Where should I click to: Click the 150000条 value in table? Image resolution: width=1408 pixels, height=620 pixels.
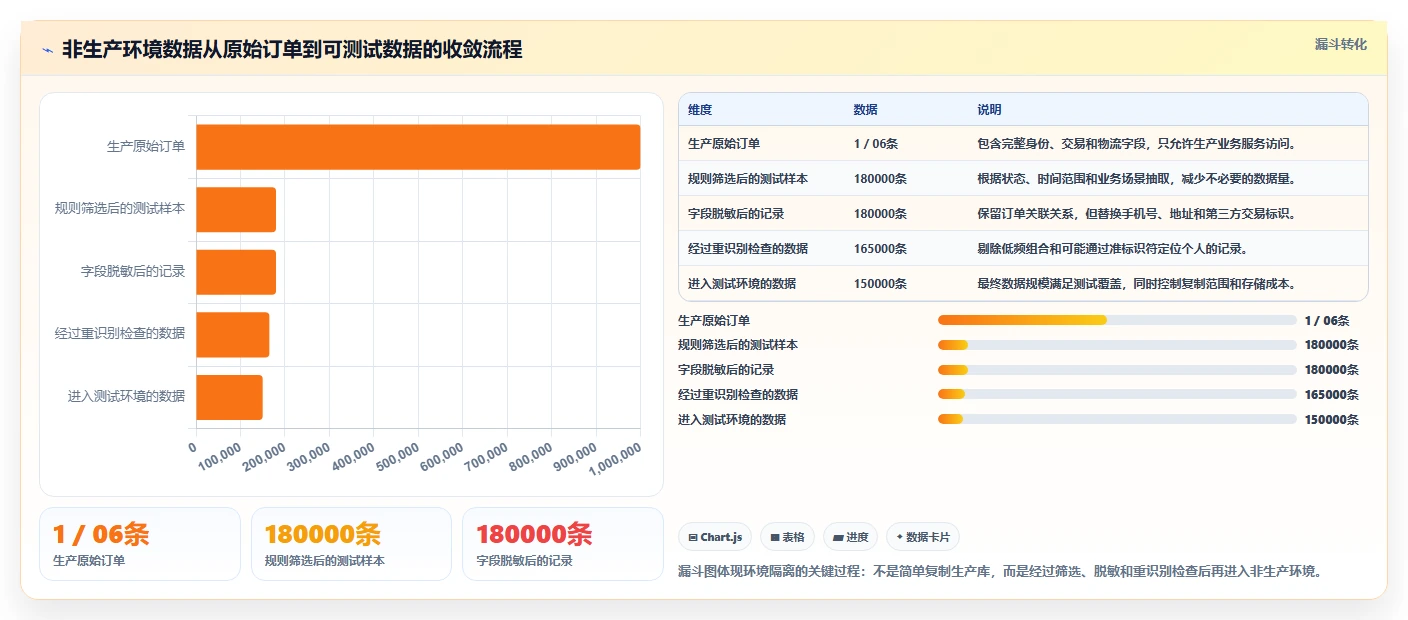[880, 283]
